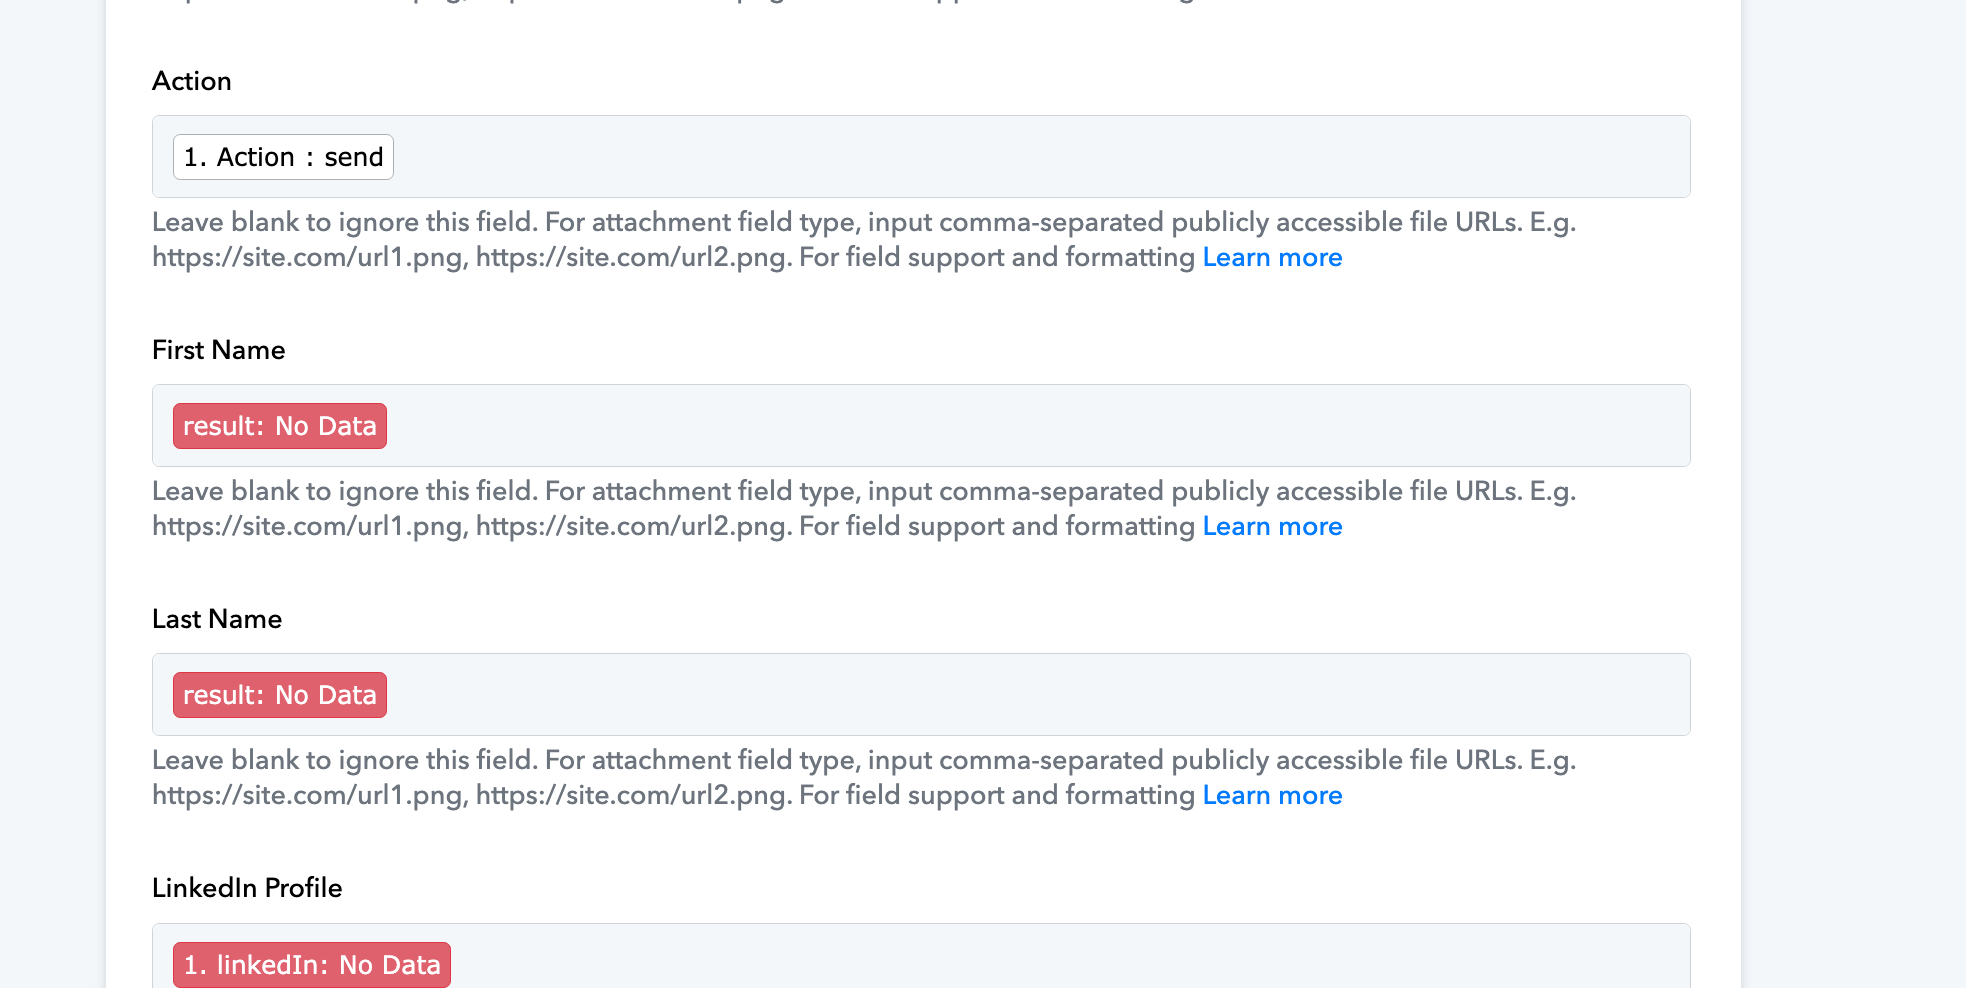Click the help text below Action field

point(864,239)
